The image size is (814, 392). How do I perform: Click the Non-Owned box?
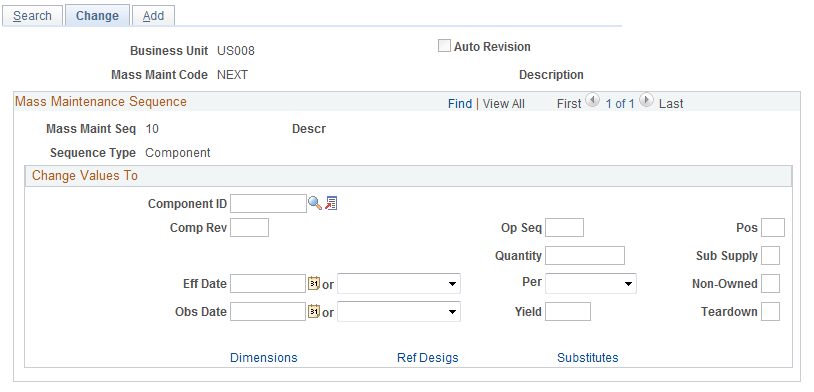770,284
